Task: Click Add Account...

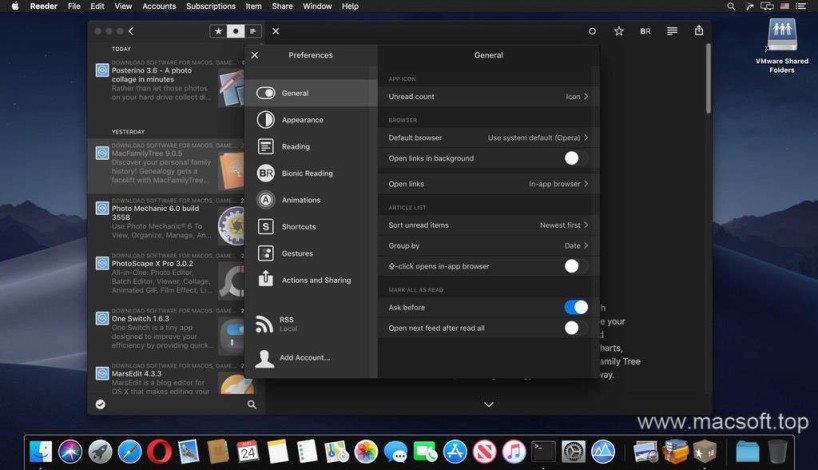Action: (x=304, y=357)
